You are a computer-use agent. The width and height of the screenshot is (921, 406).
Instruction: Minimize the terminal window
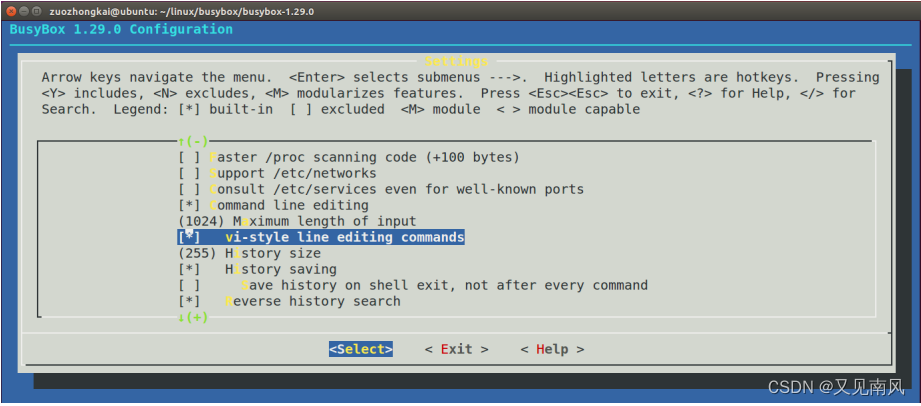23,11
